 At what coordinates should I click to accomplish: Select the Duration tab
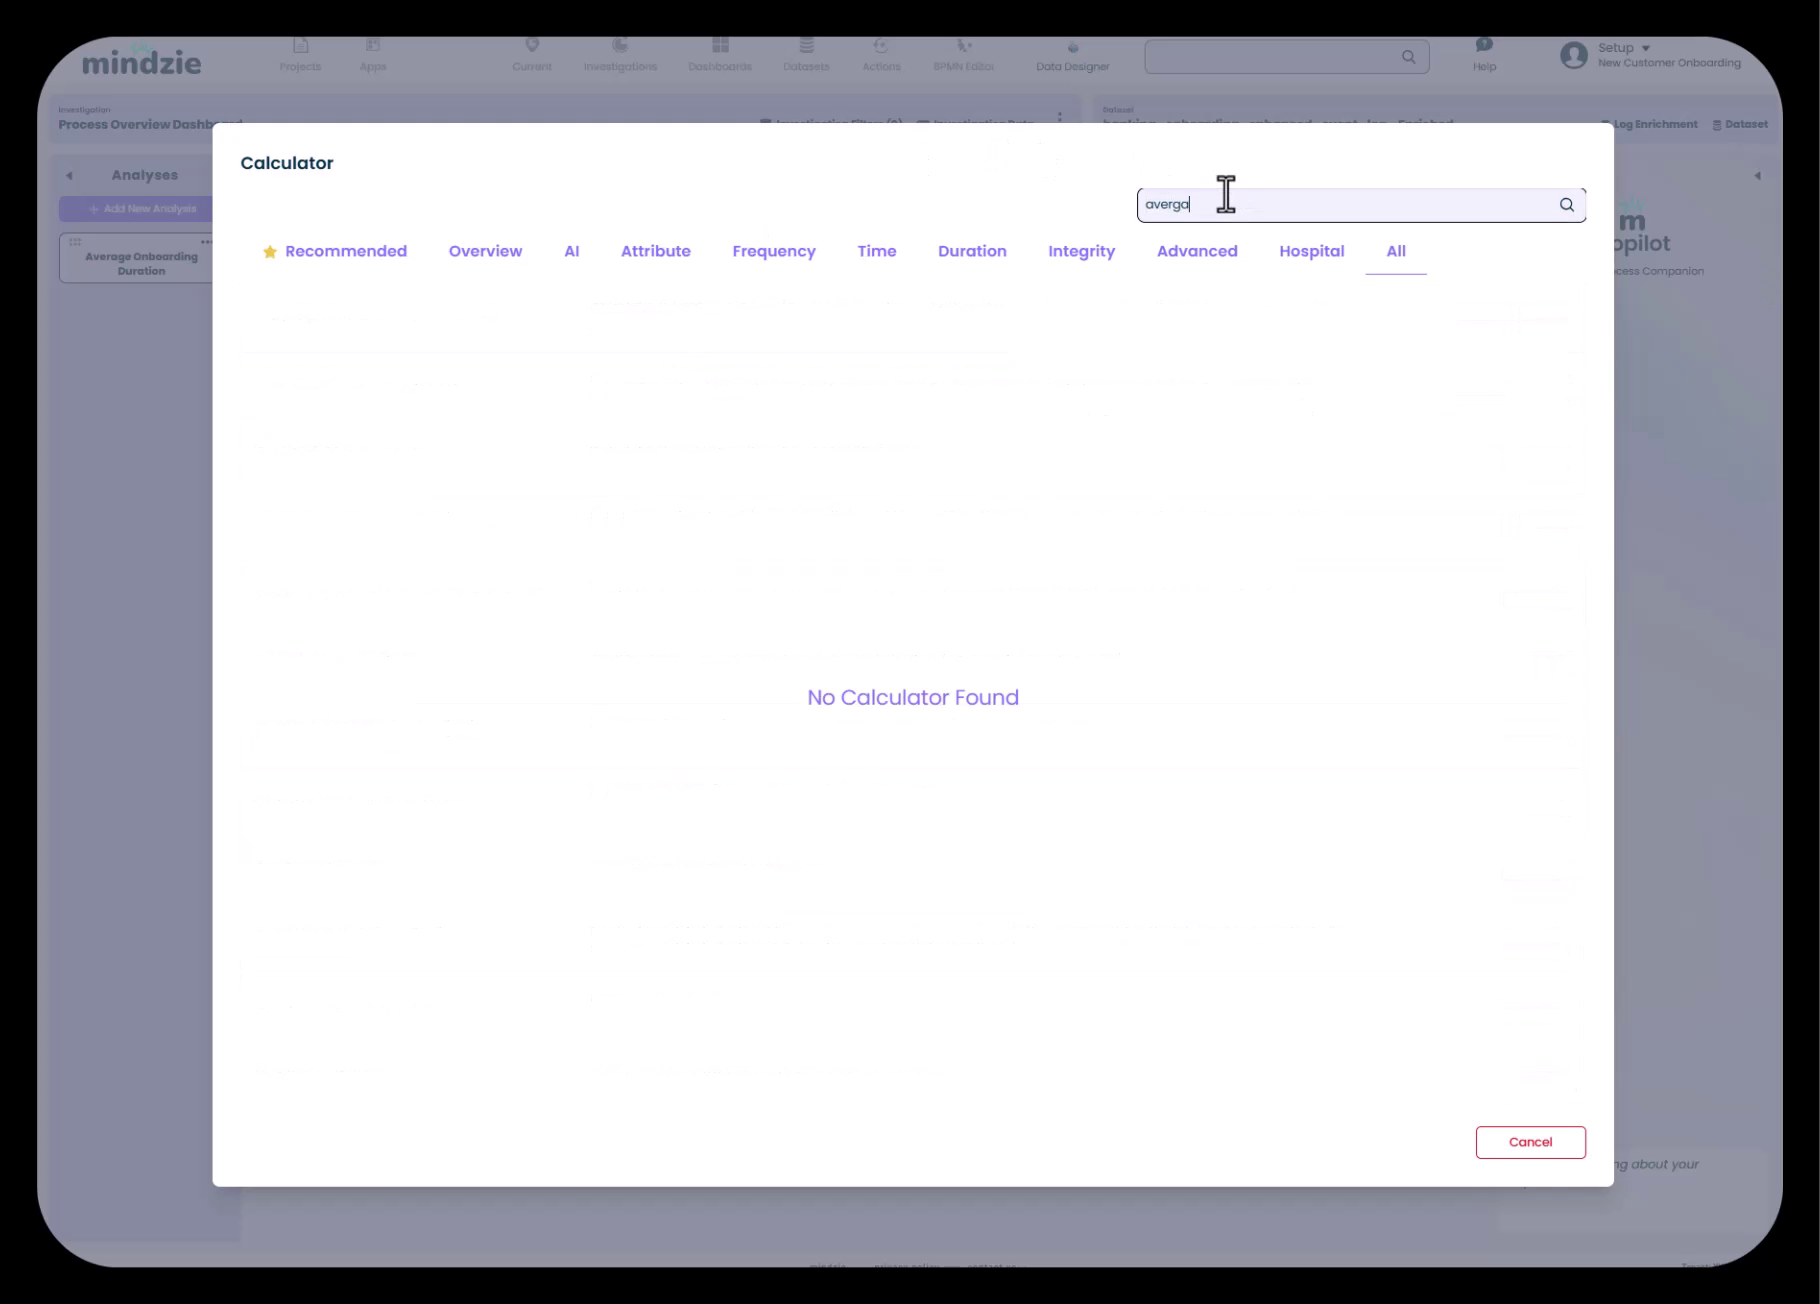point(972,251)
